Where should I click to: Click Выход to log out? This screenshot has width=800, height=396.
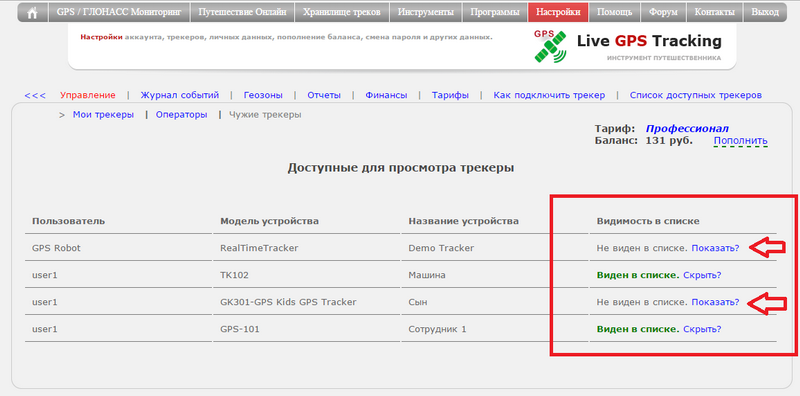click(x=765, y=12)
